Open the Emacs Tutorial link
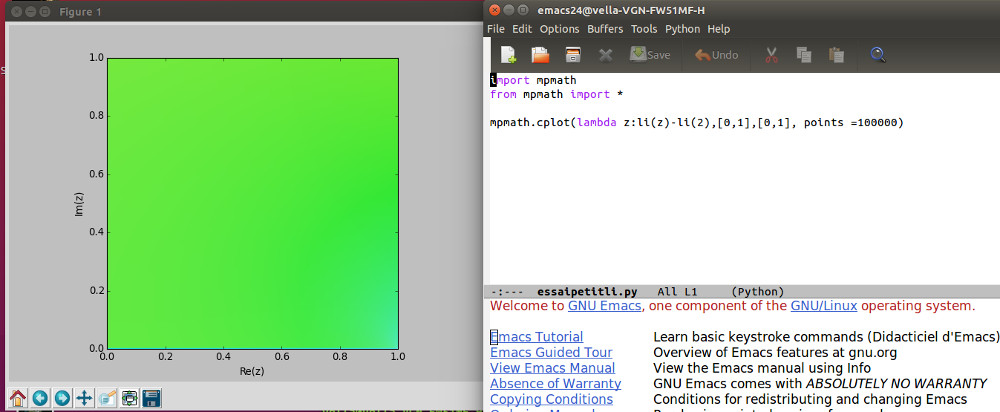 point(538,337)
